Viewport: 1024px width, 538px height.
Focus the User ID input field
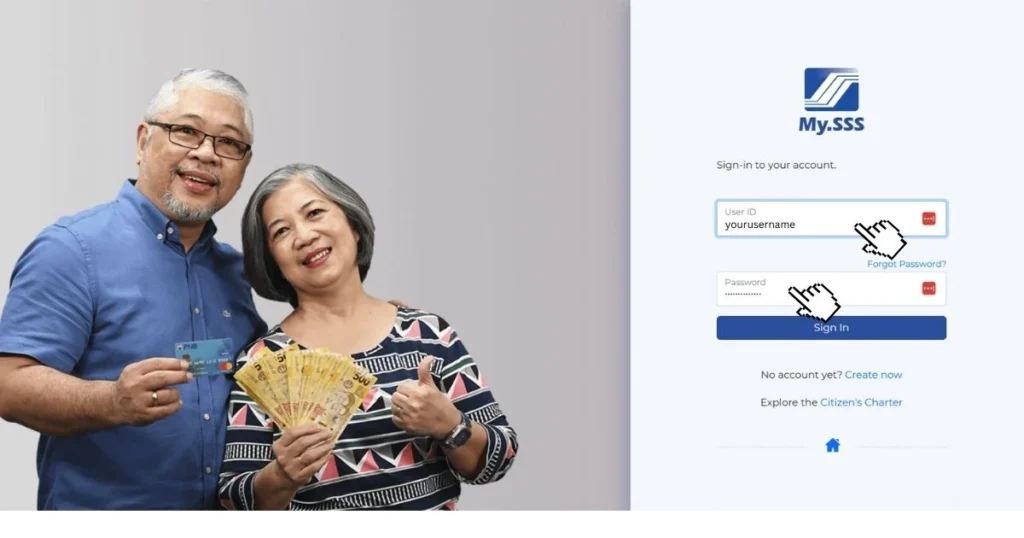(x=831, y=219)
